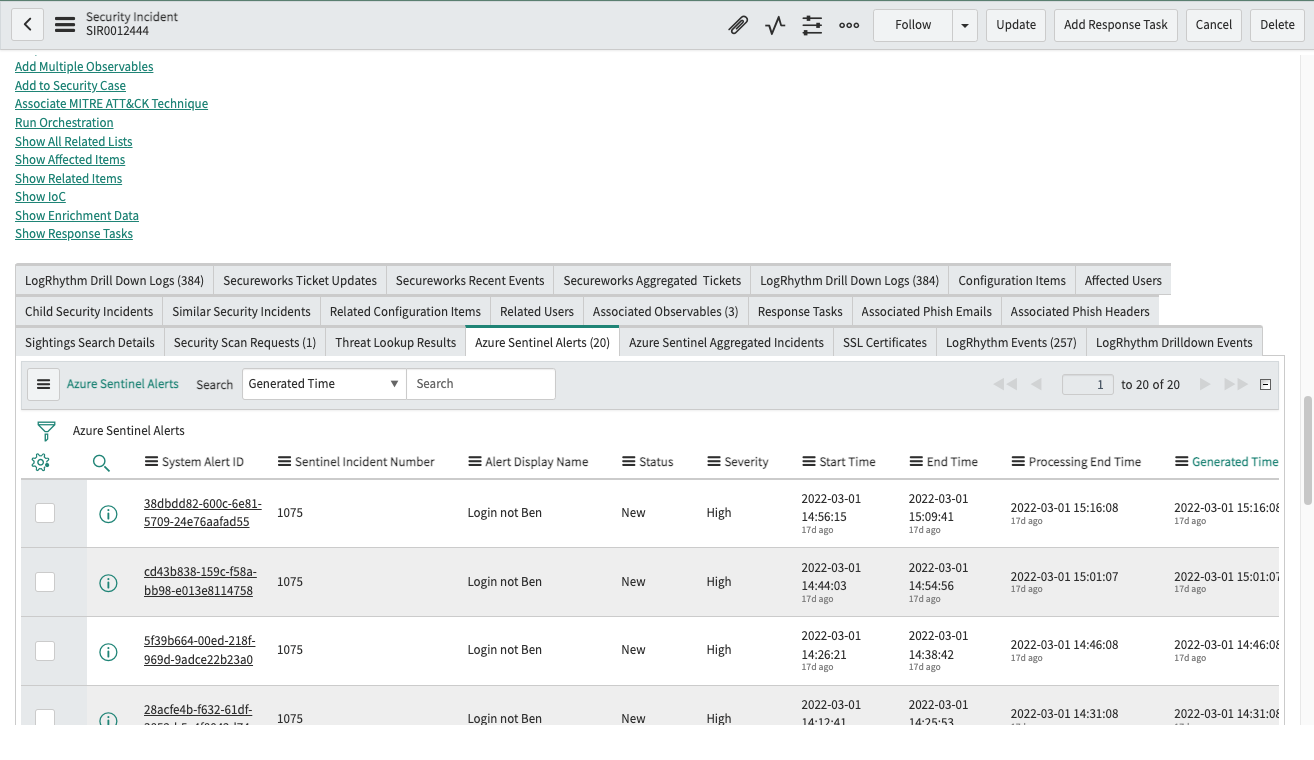
Task: Open the Azure Sentinel Alerts list menu icon
Action: coord(43,384)
